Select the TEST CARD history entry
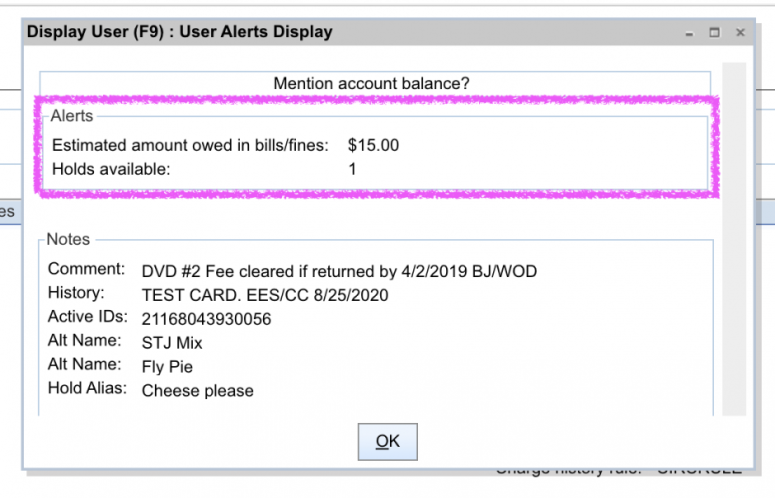 (265, 295)
